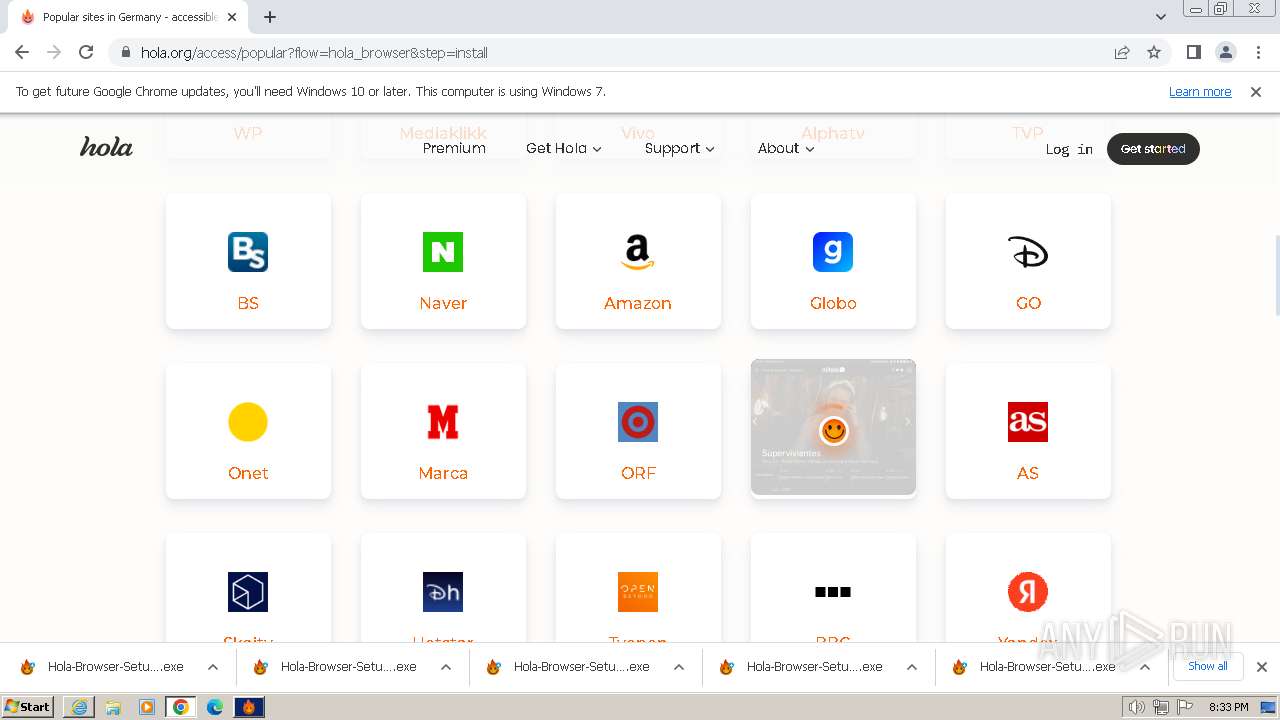
Task: Open Microsoft Edge from taskbar
Action: pos(215,707)
